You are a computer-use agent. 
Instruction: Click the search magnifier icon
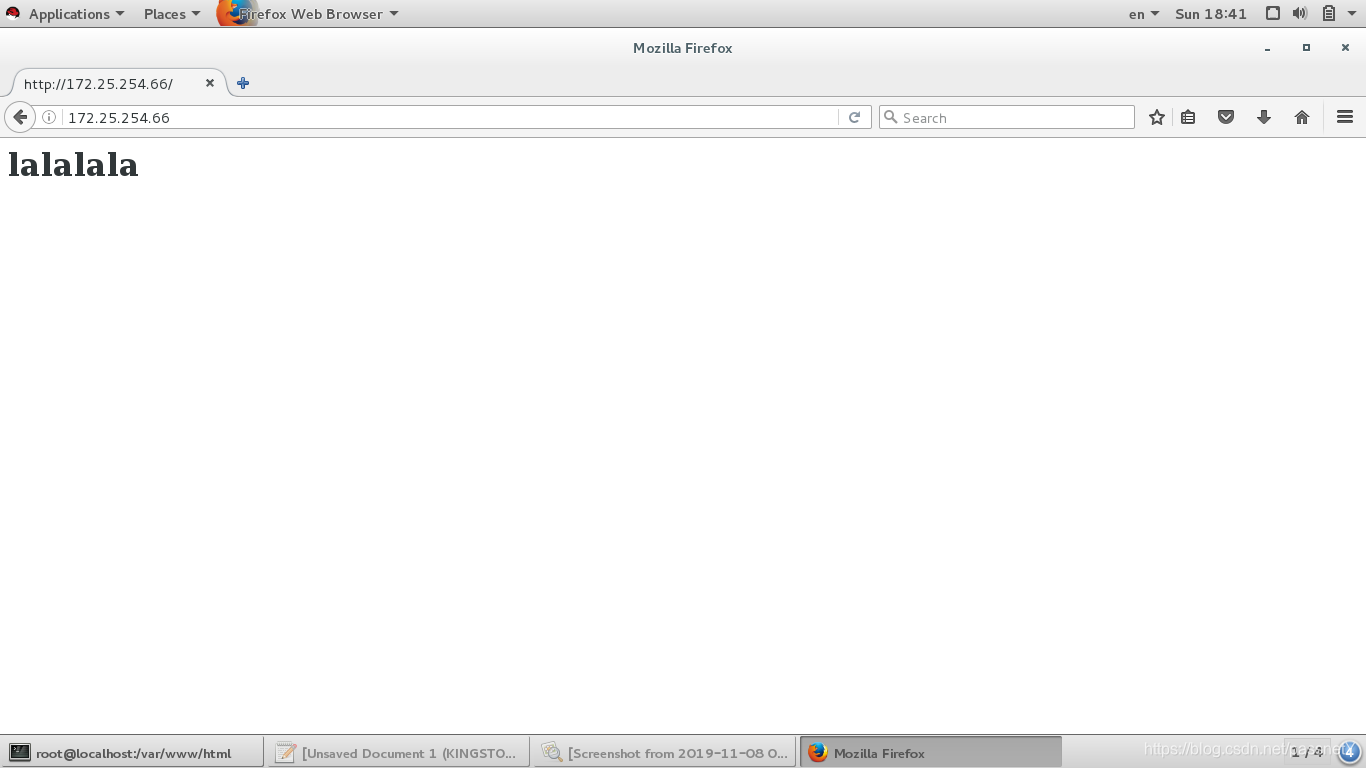[x=890, y=117]
